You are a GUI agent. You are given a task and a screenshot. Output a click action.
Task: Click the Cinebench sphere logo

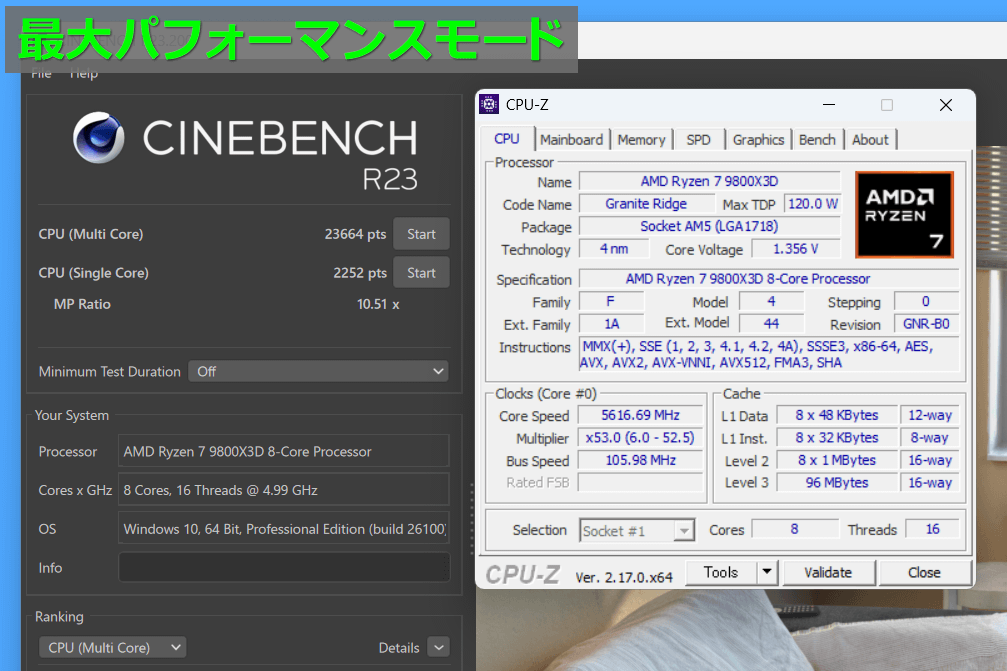pyautogui.click(x=99, y=138)
